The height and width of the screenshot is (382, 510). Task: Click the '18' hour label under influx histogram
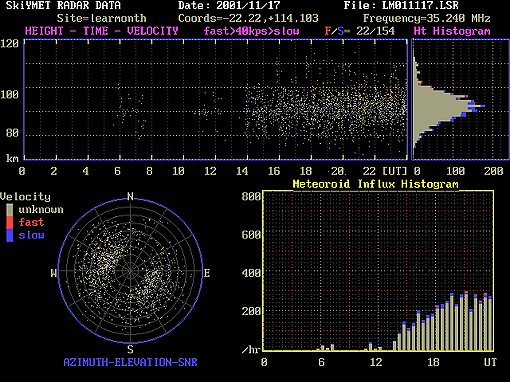[433, 362]
